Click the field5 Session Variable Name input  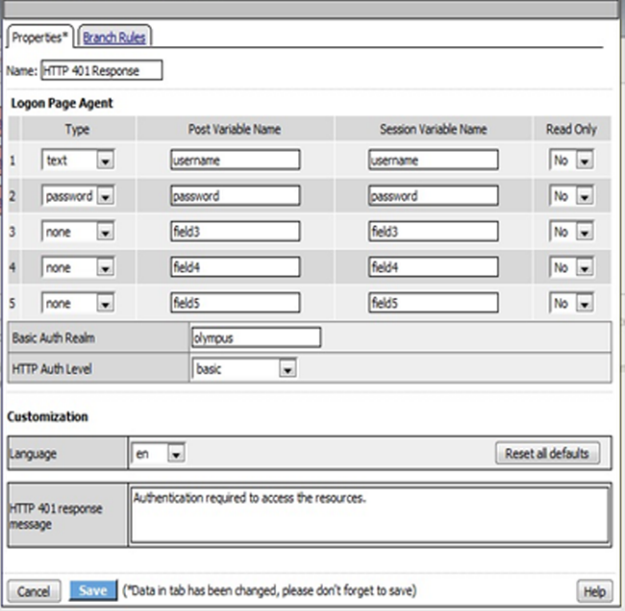(433, 303)
